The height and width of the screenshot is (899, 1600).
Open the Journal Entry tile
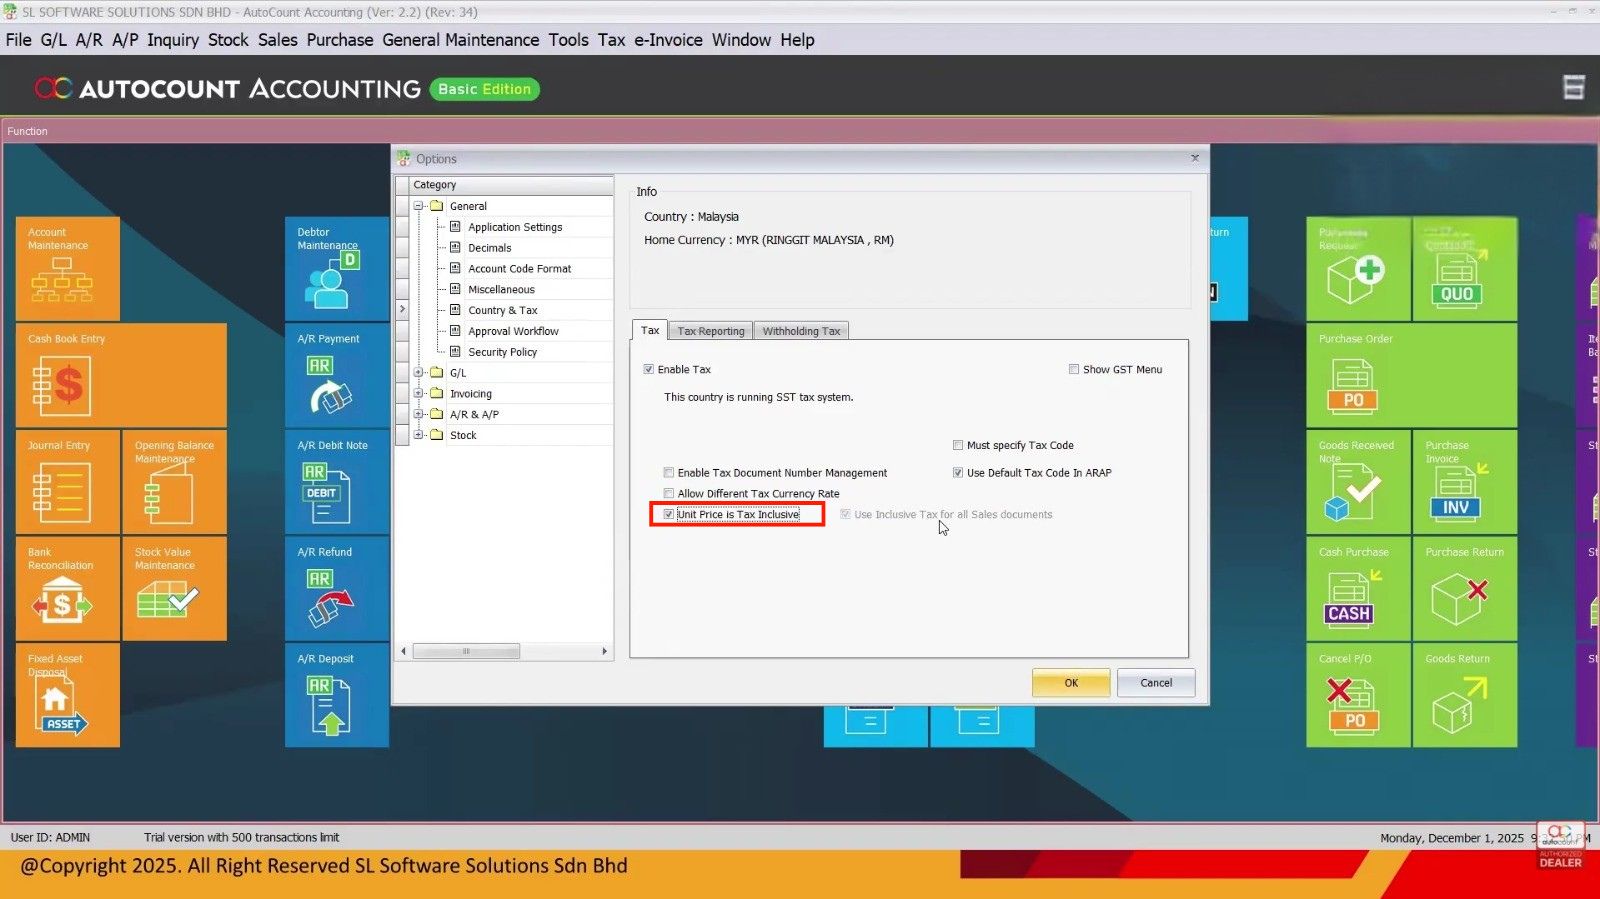tap(68, 482)
